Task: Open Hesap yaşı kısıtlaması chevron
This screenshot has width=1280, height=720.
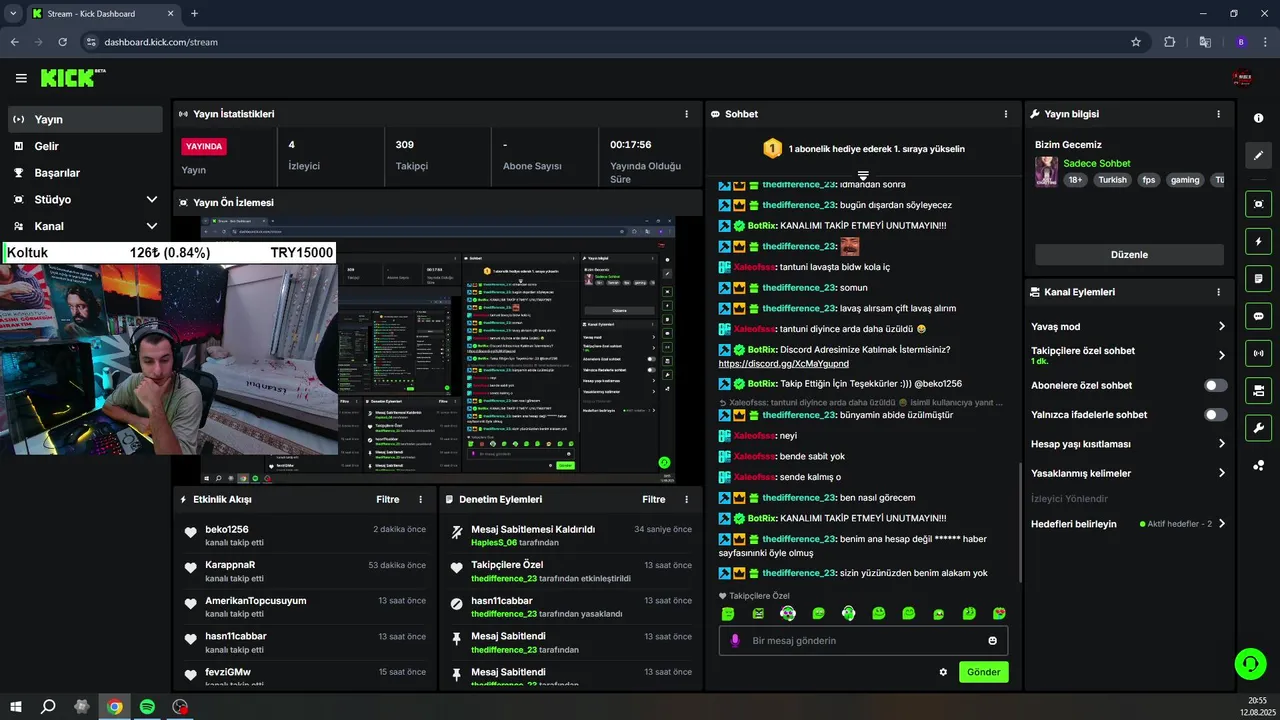Action: 1221,444
